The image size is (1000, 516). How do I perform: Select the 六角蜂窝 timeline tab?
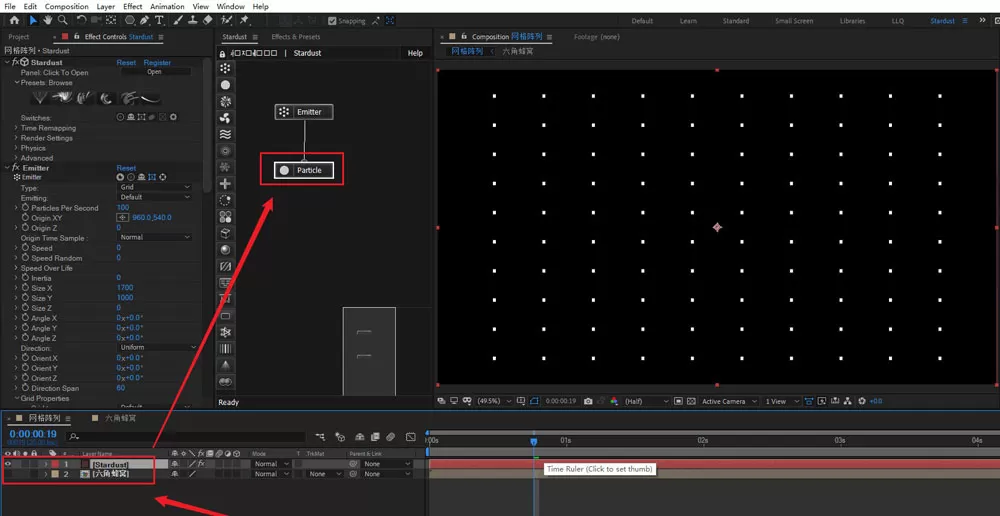click(121, 418)
